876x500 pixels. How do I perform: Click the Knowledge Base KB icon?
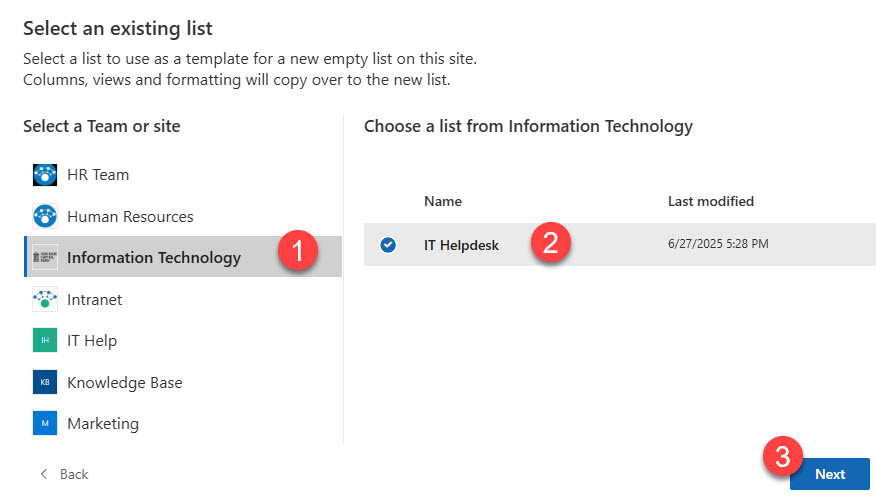click(45, 382)
